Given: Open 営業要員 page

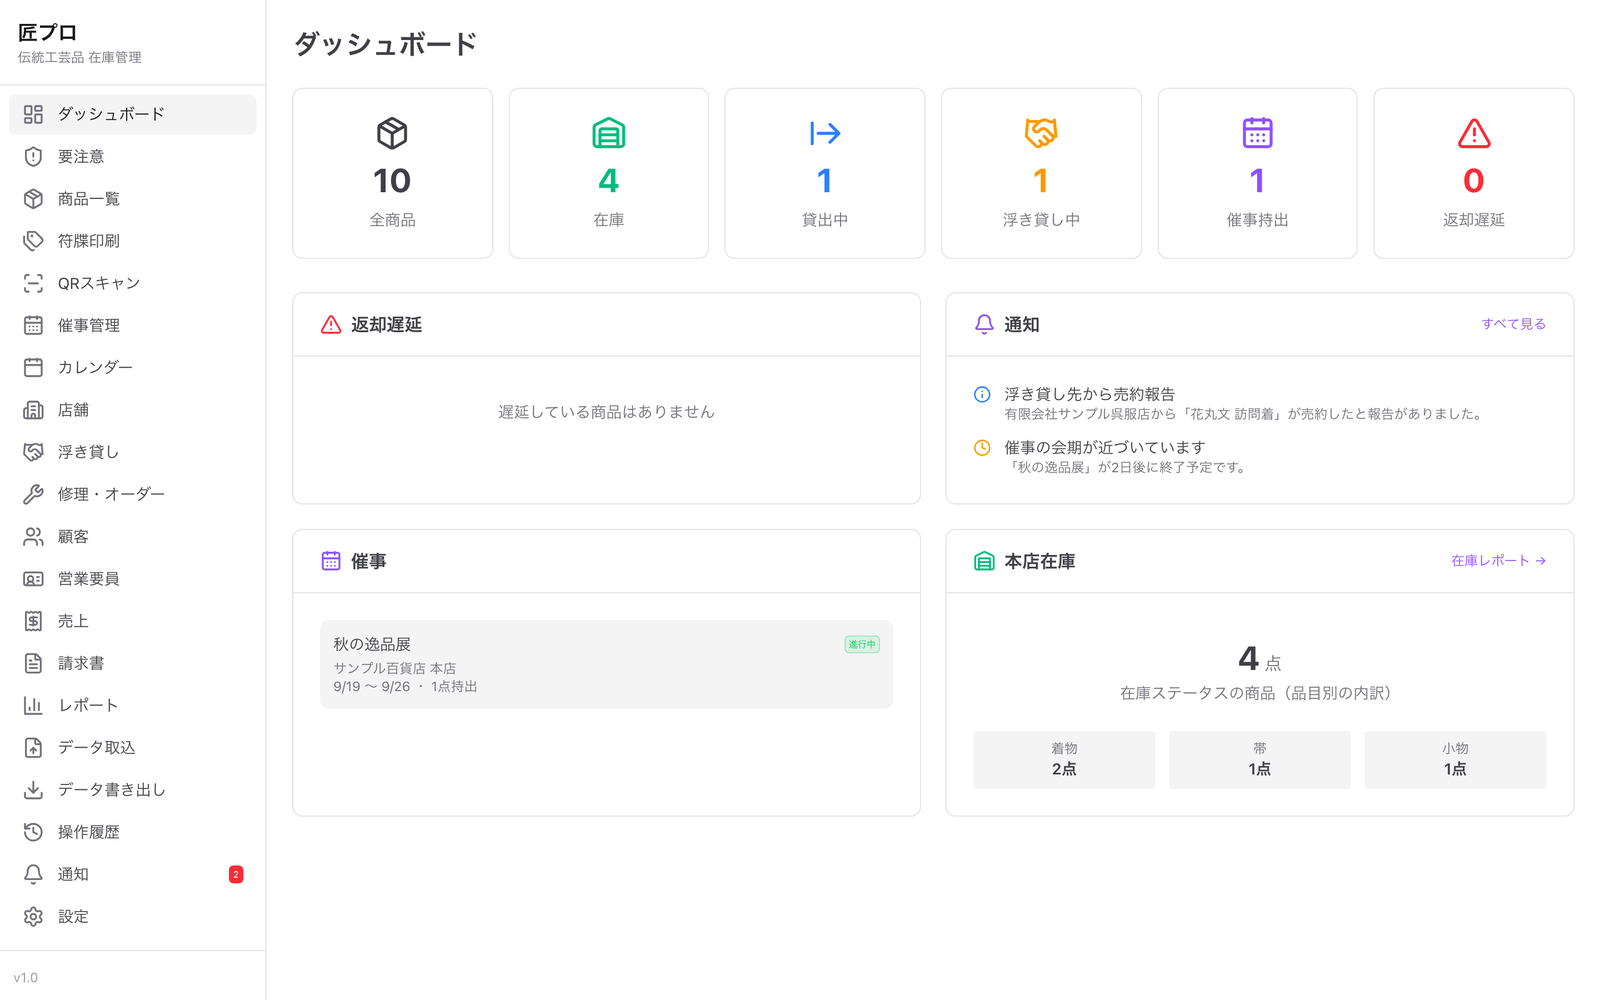Looking at the screenshot, I should point(133,579).
